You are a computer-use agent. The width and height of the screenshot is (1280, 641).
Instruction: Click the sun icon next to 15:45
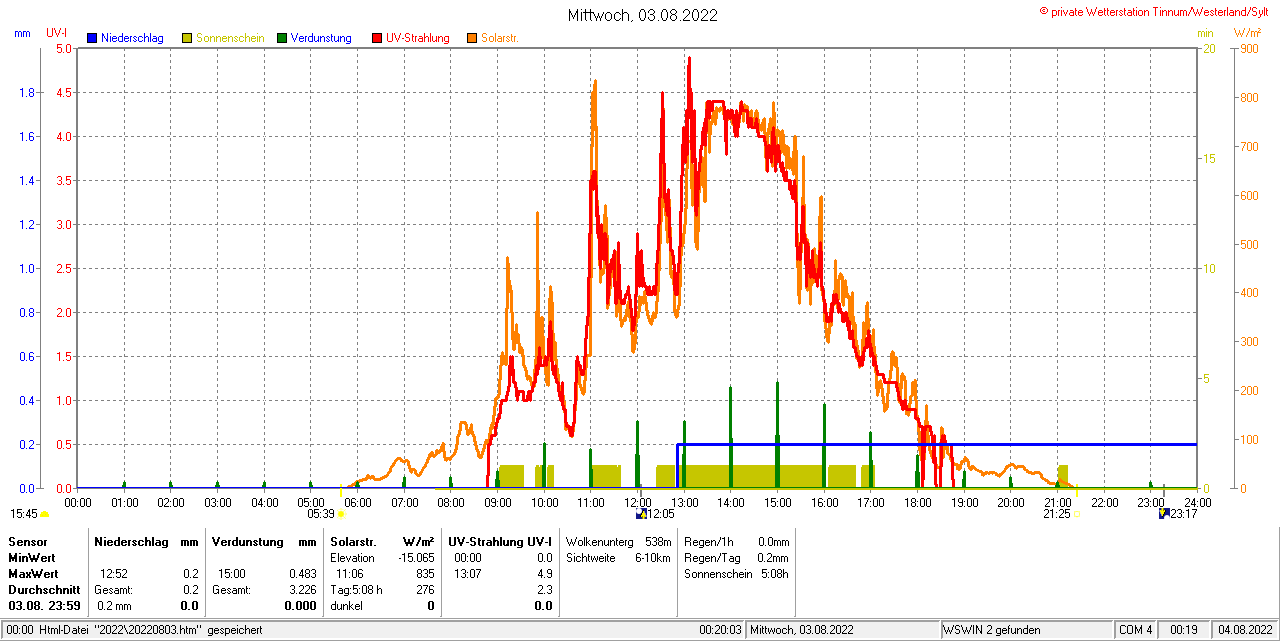[x=44, y=514]
